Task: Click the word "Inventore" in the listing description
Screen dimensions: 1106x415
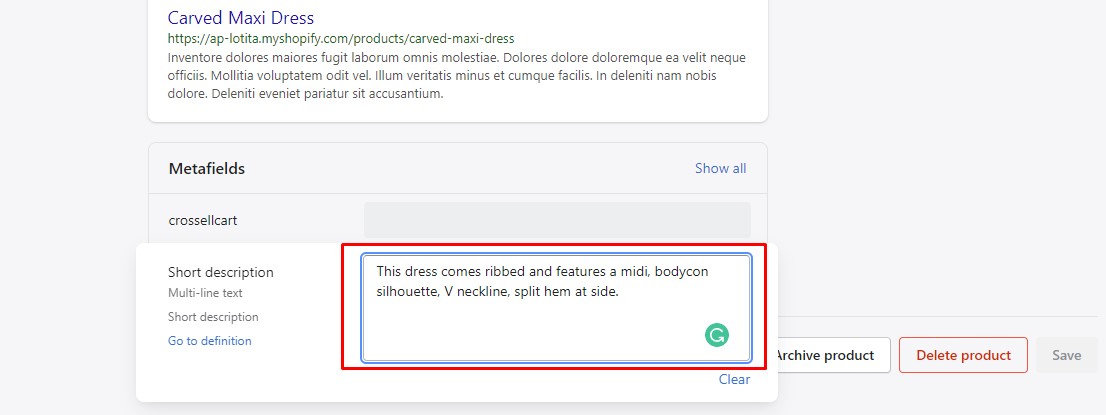Action: [x=199, y=58]
